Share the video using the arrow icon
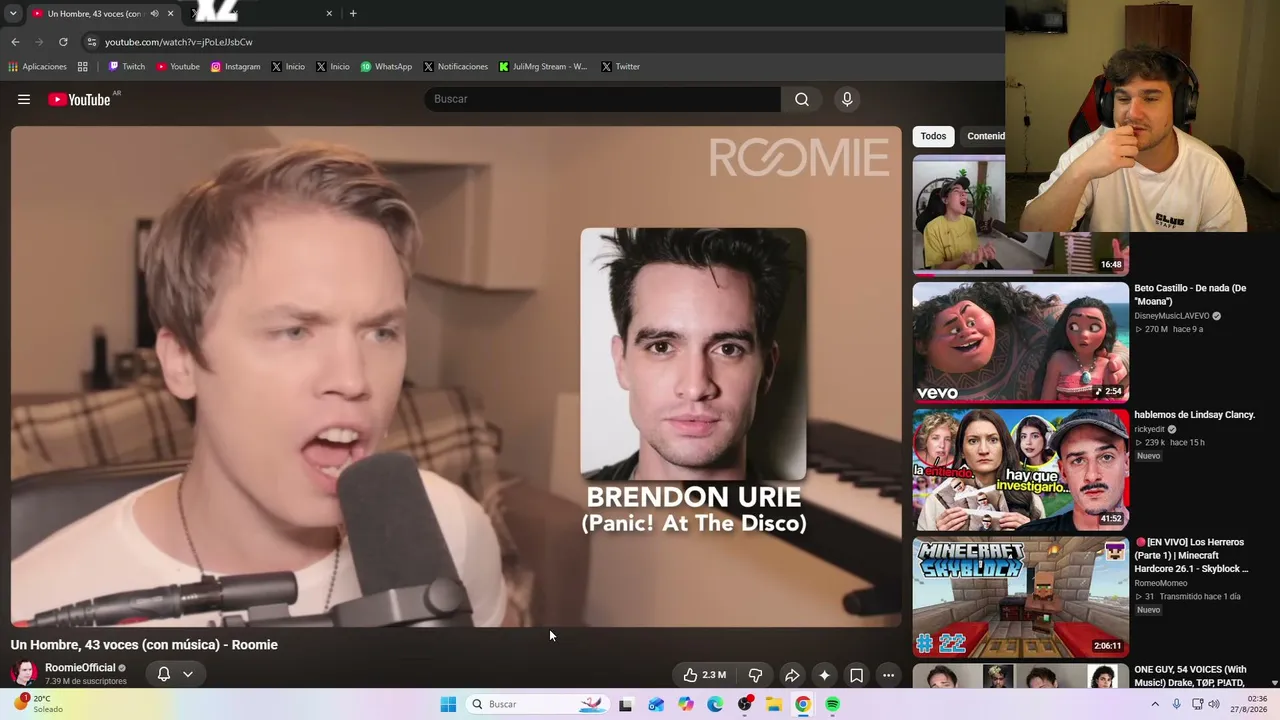1280x720 pixels. click(x=791, y=675)
